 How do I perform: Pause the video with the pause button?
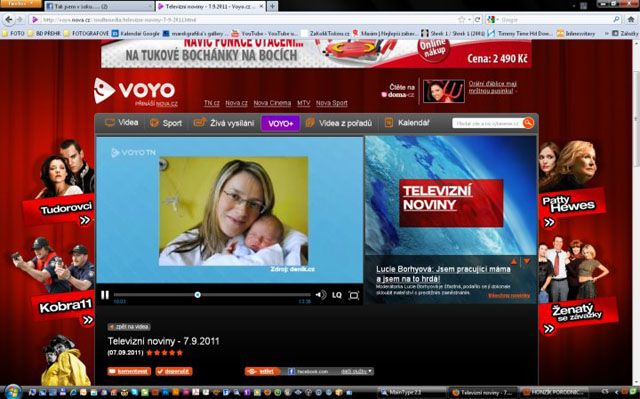pyautogui.click(x=105, y=295)
